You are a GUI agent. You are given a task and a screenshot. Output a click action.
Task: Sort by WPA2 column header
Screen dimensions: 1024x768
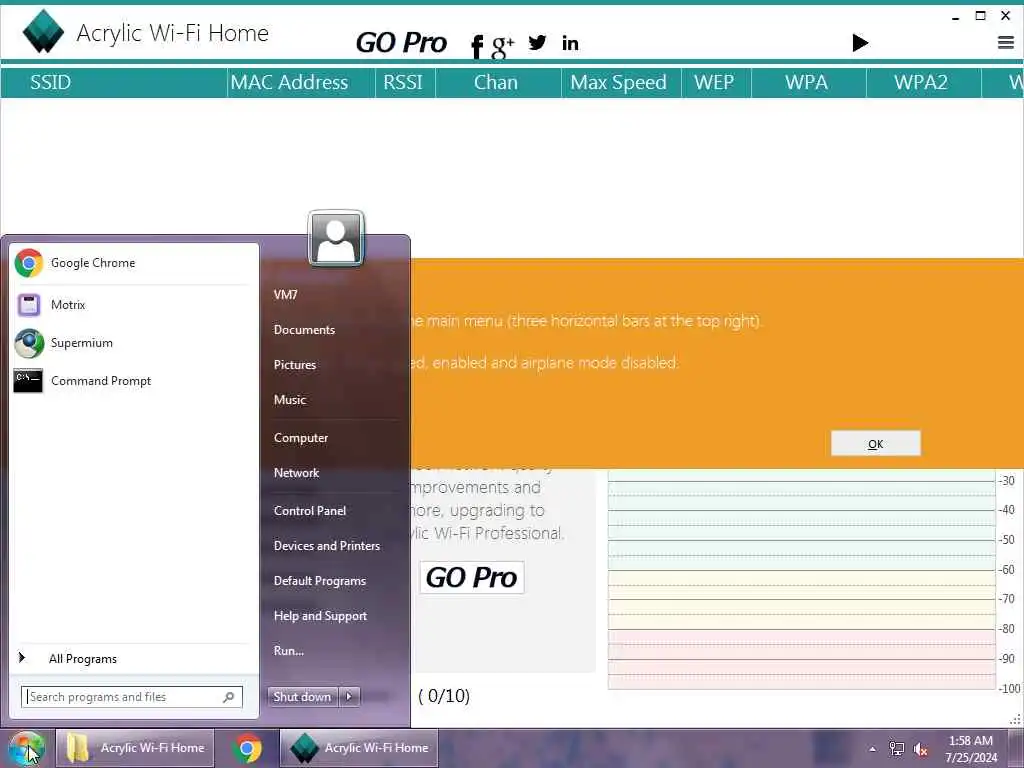(x=921, y=82)
